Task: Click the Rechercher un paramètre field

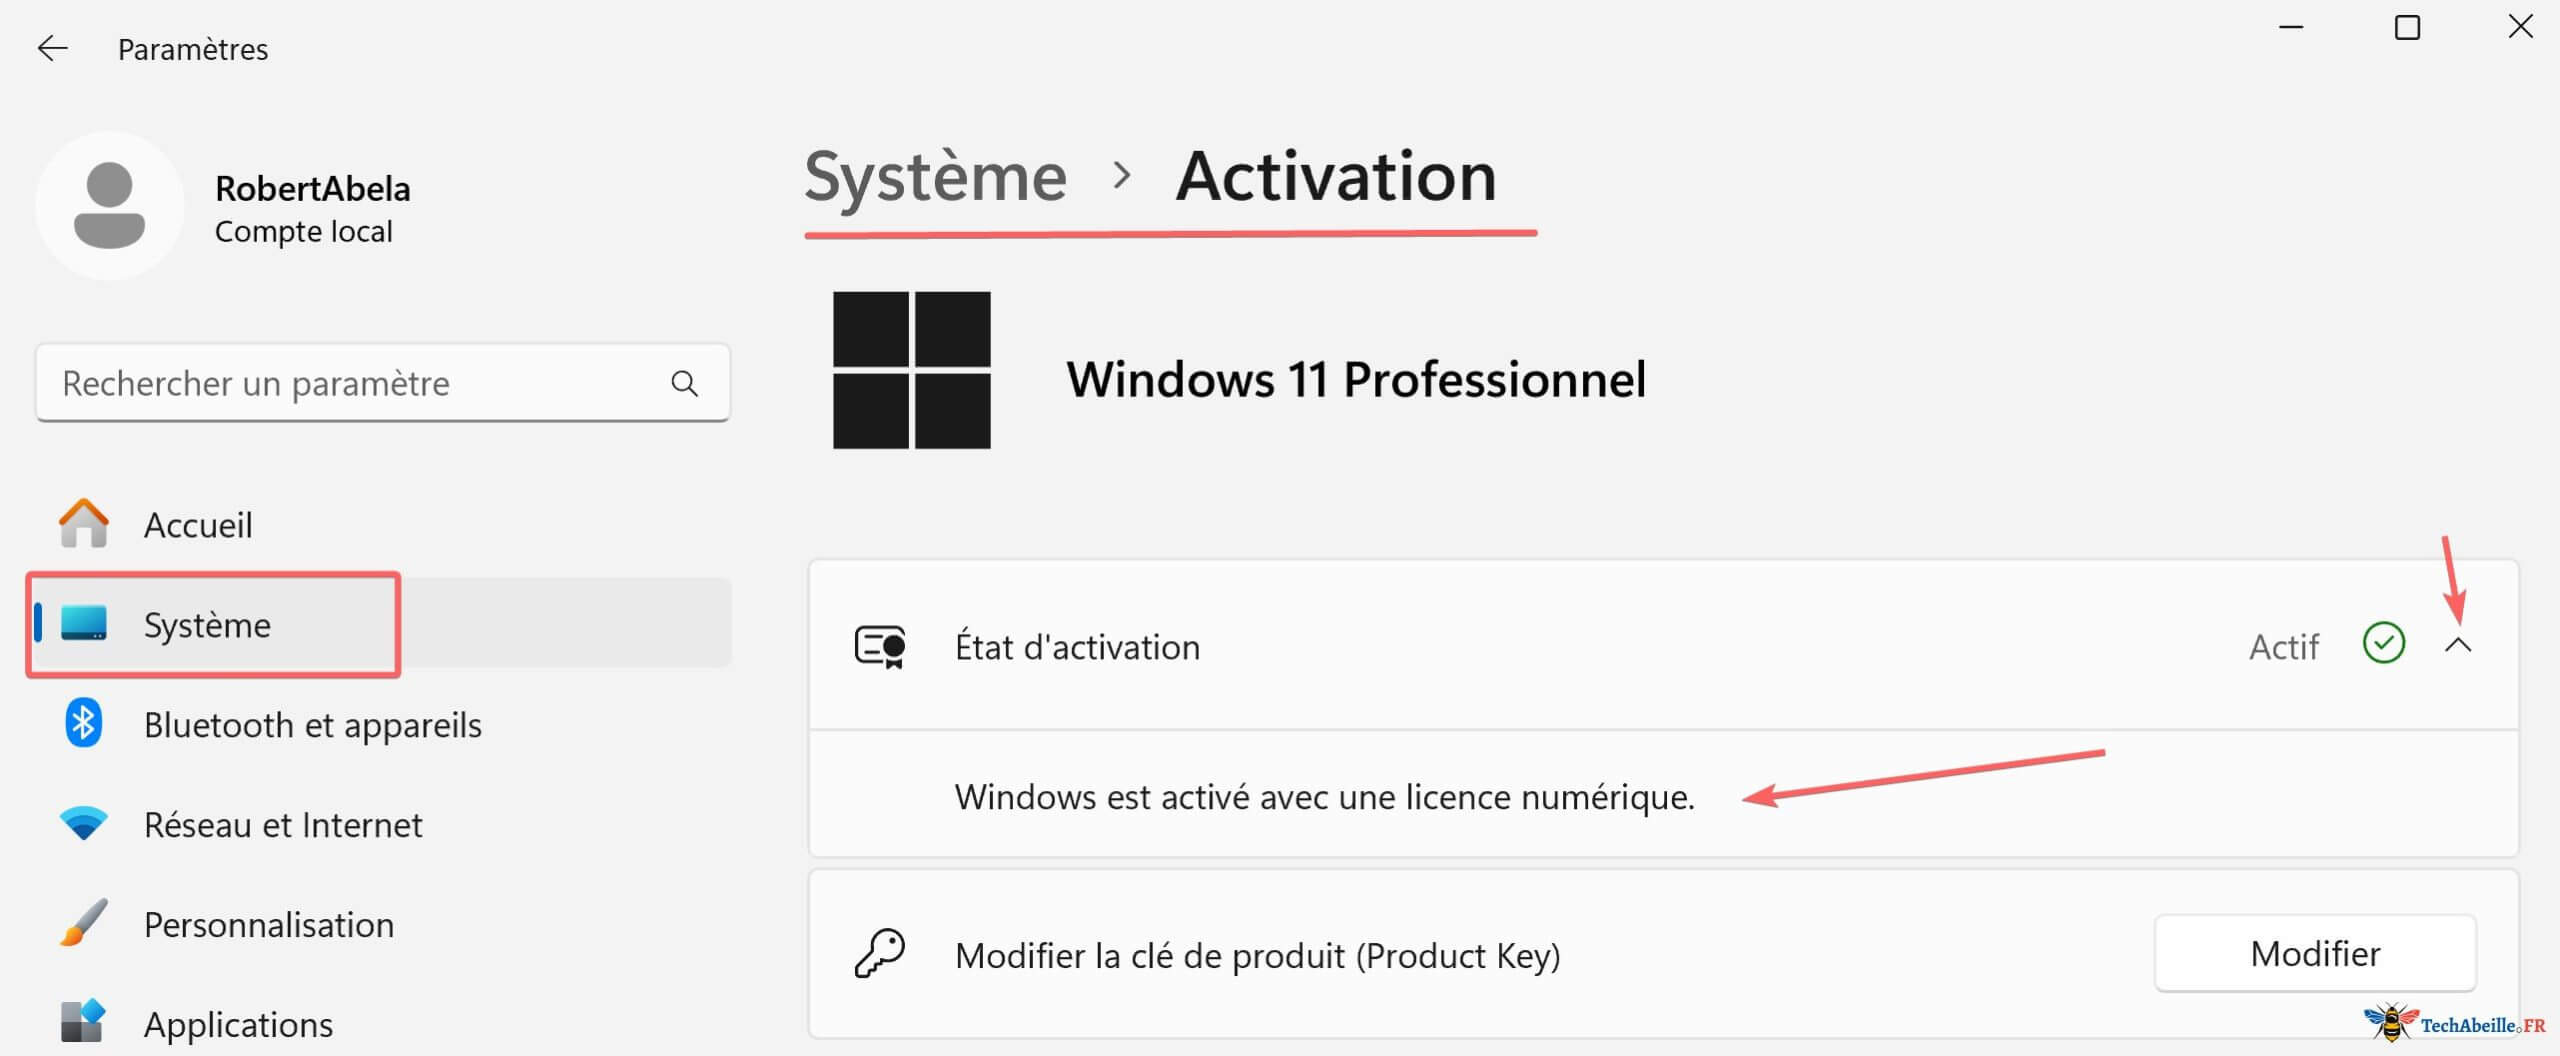Action: click(x=360, y=383)
